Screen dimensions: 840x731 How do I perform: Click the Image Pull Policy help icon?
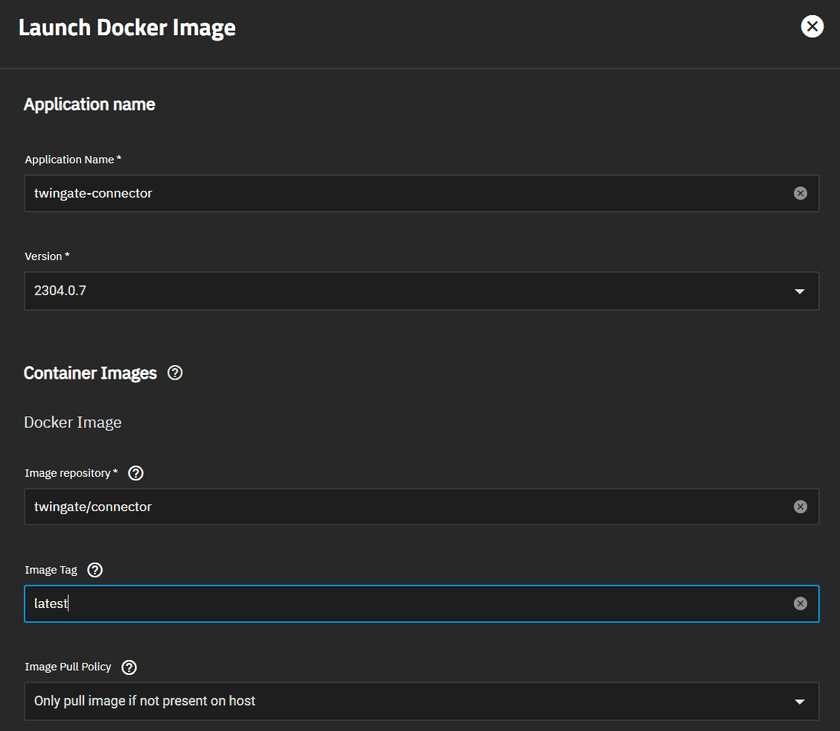pos(128,667)
